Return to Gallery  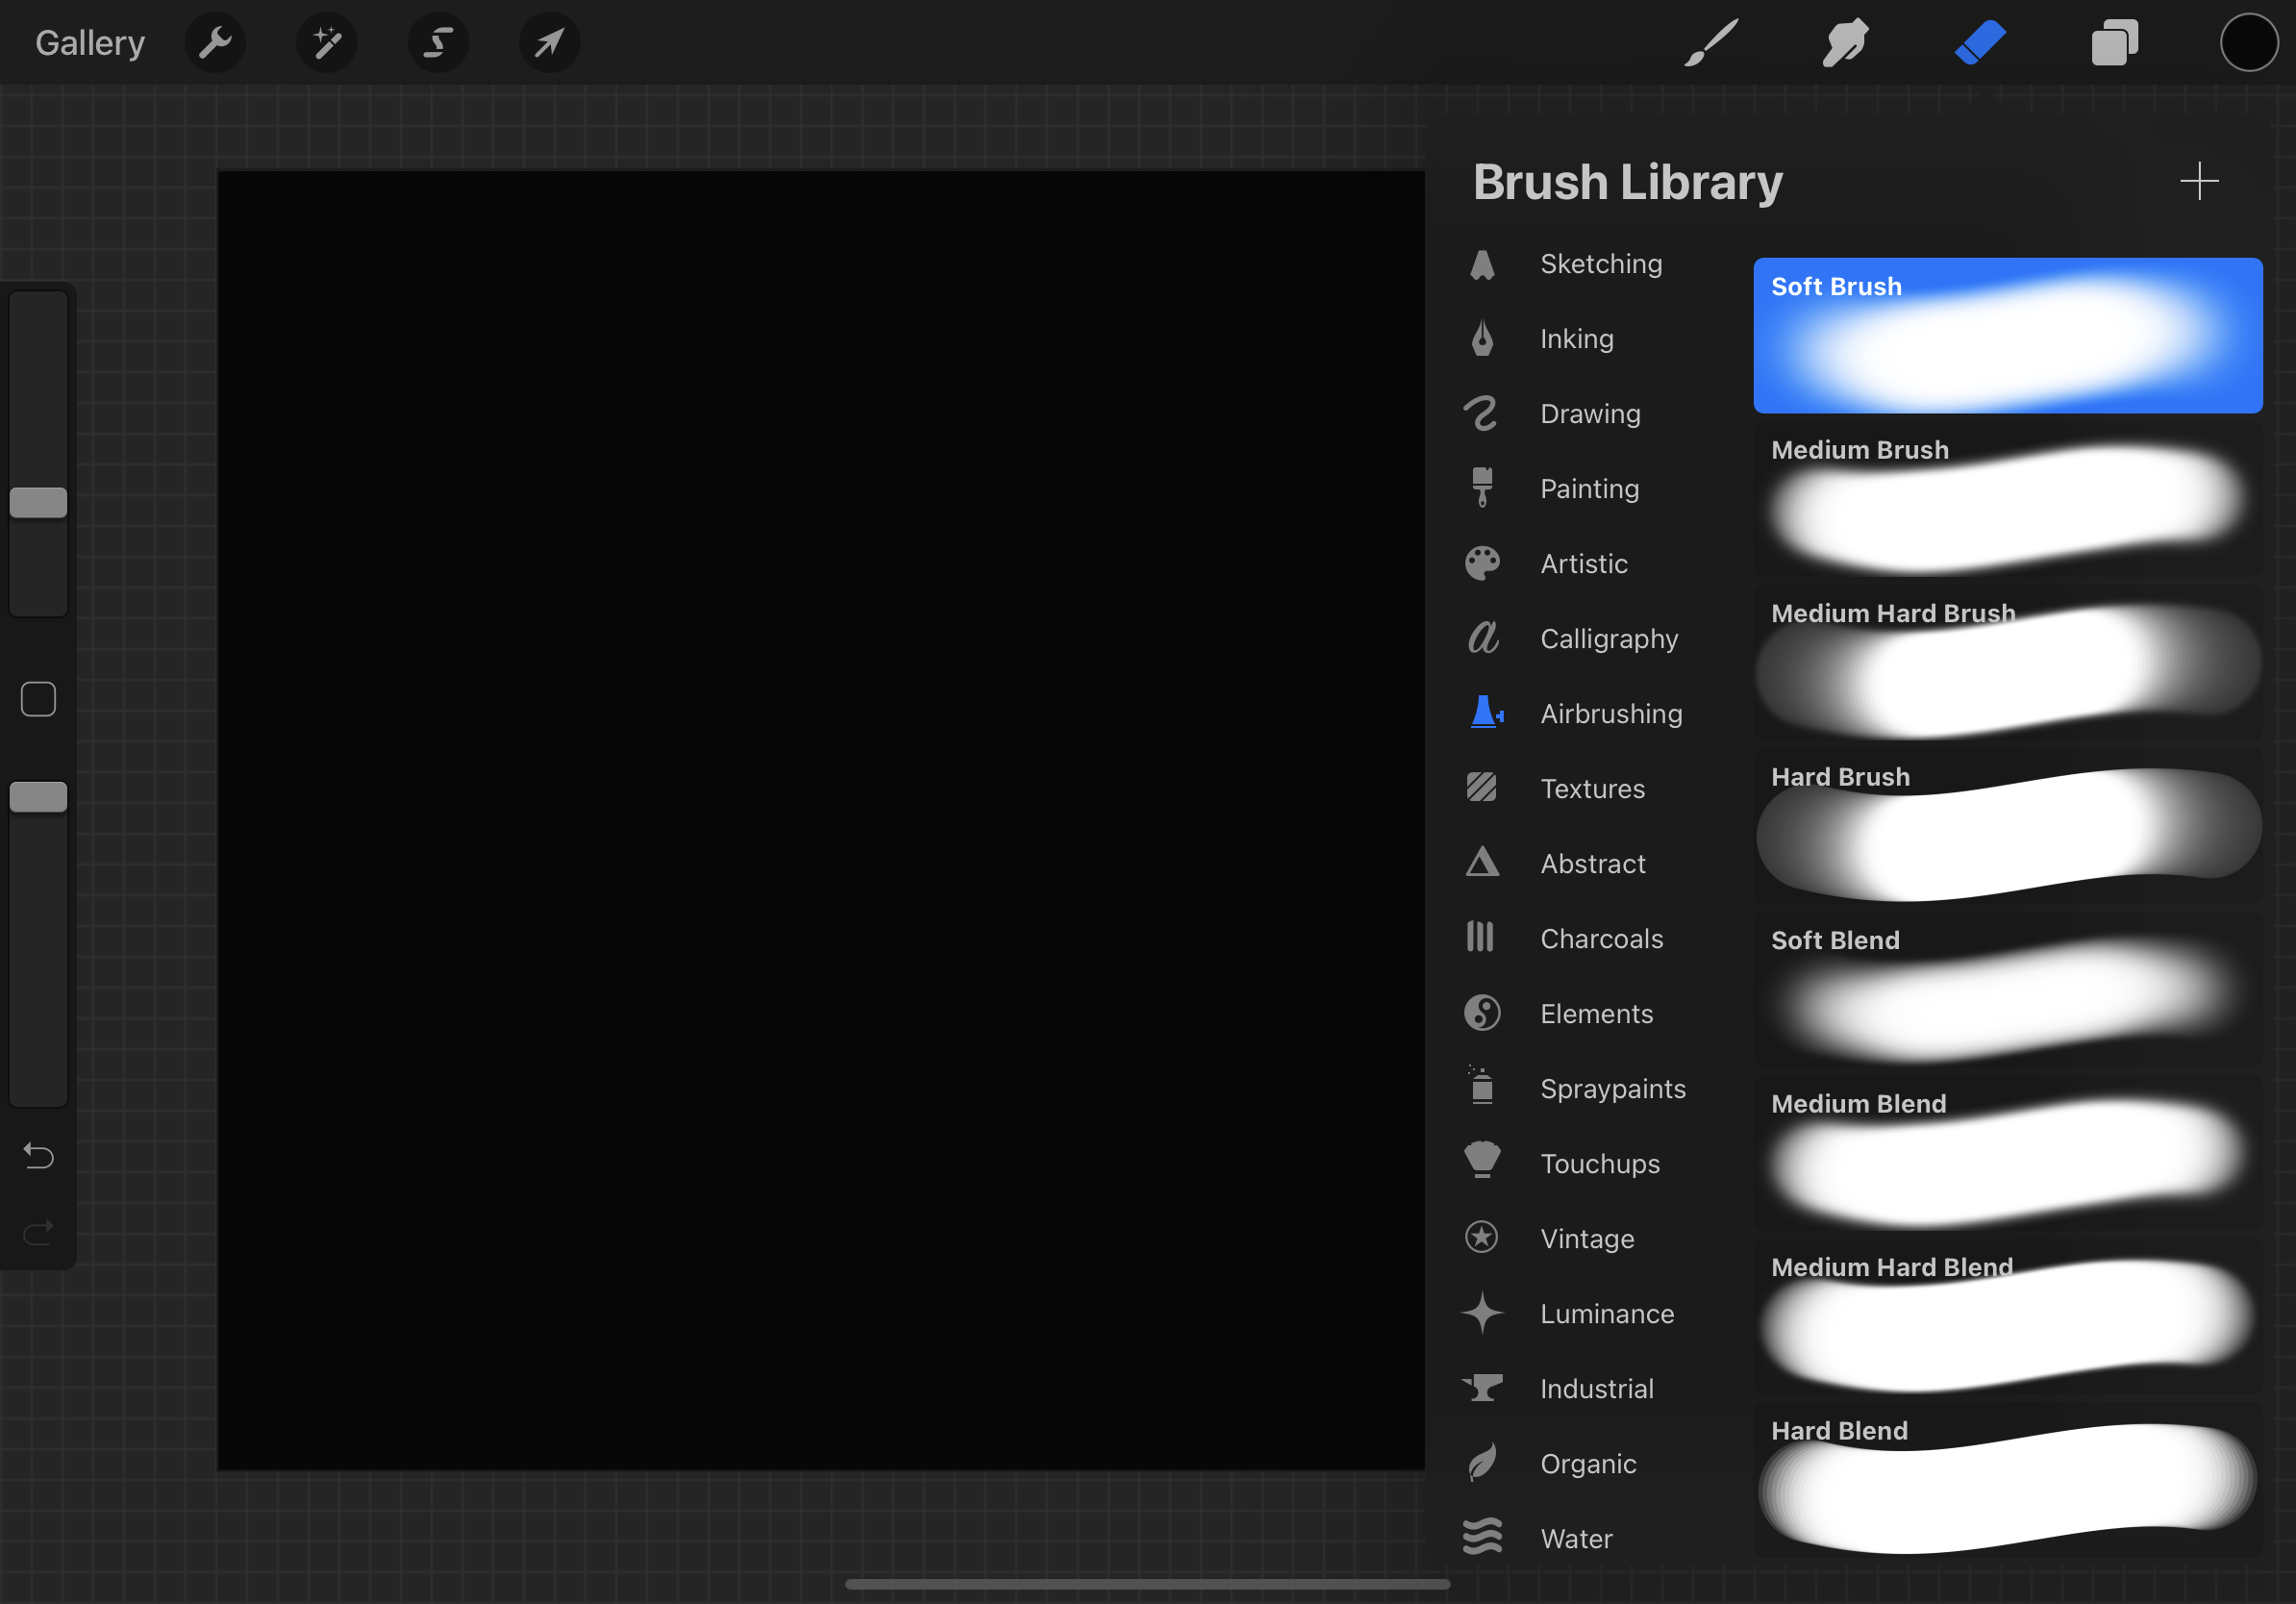coord(90,43)
